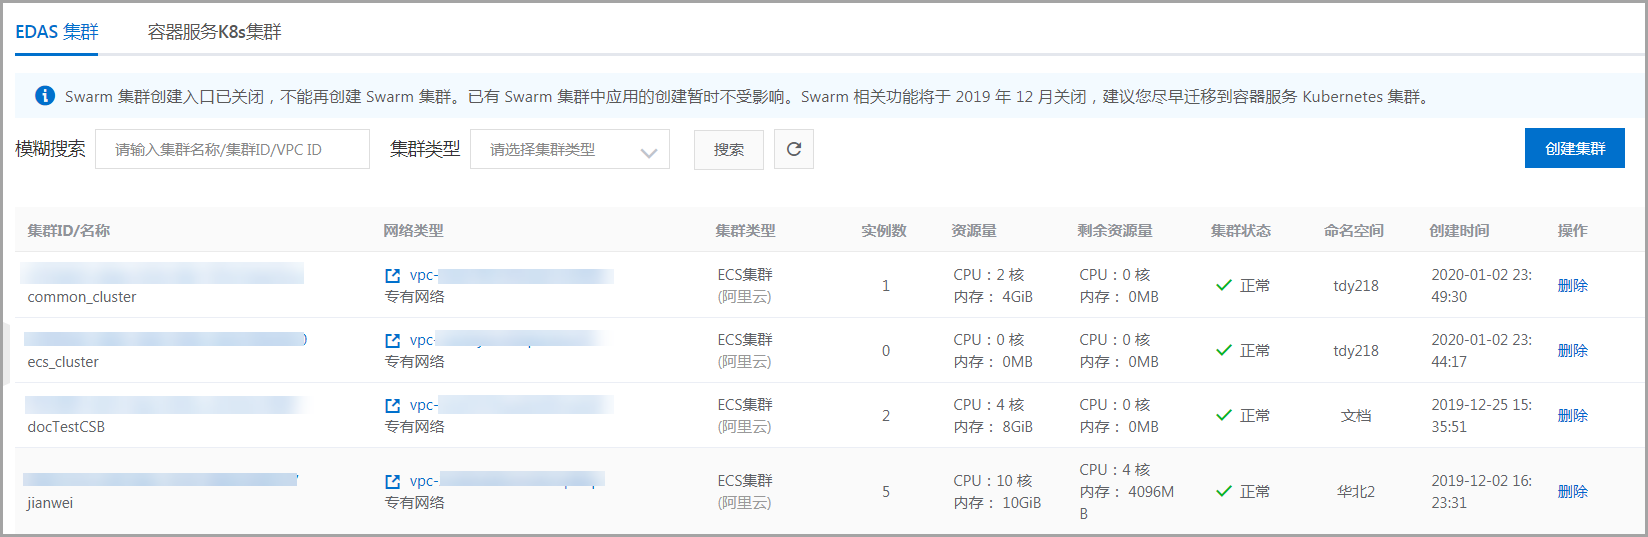
Task: Click the 网络类型 column header
Action: (x=414, y=231)
